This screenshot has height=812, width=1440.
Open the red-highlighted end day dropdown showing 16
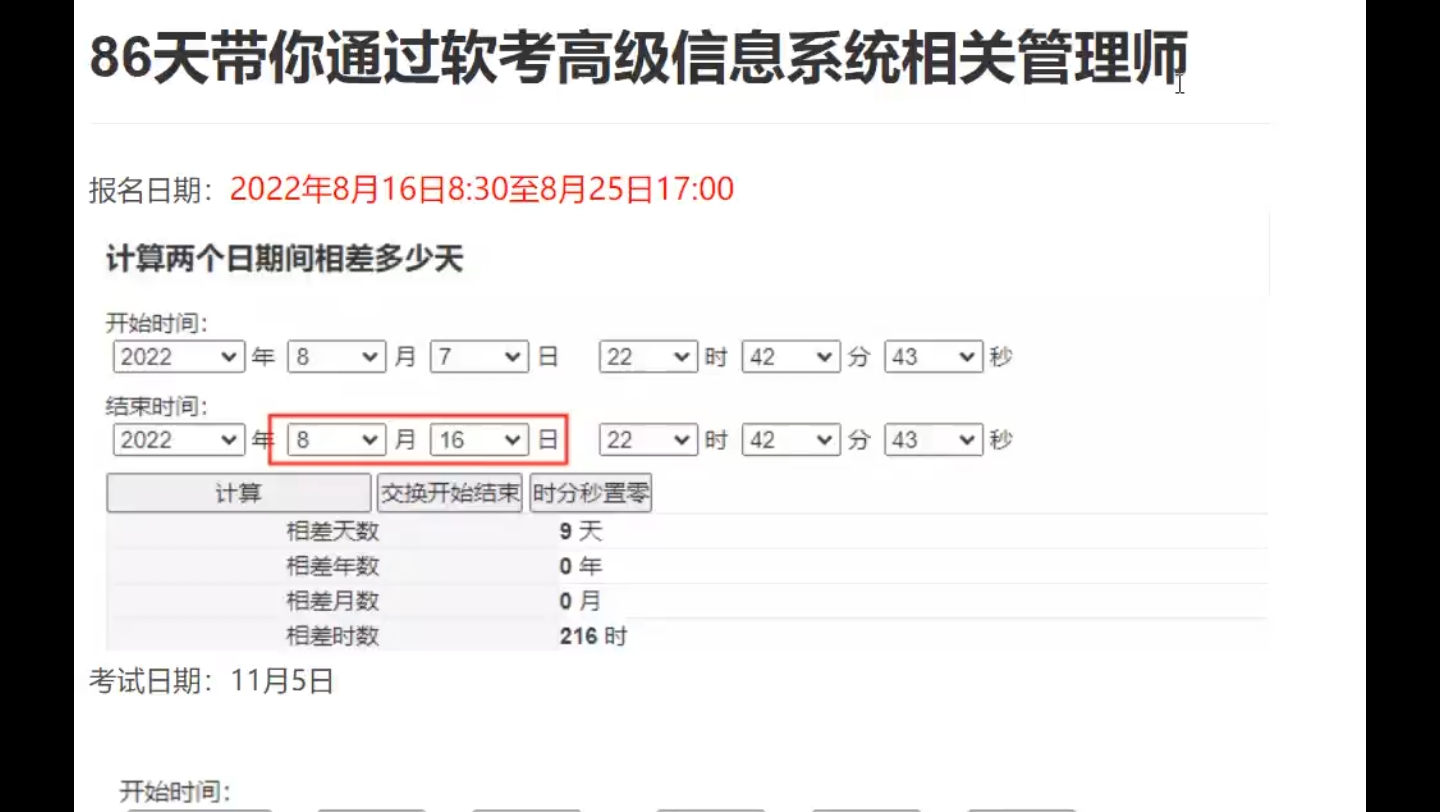[477, 439]
